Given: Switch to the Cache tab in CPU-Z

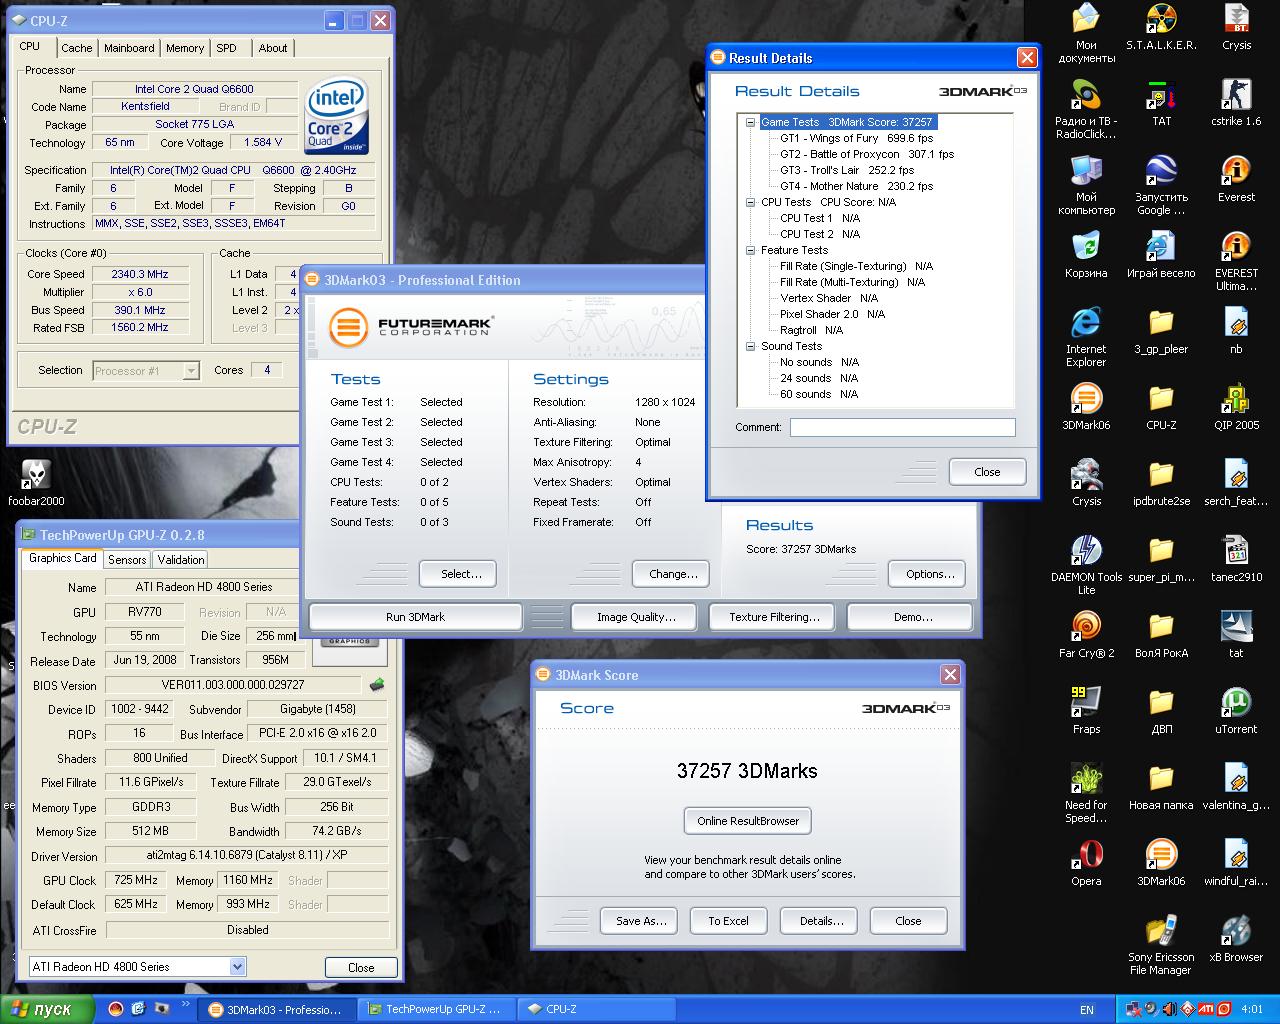Looking at the screenshot, I should (76, 48).
